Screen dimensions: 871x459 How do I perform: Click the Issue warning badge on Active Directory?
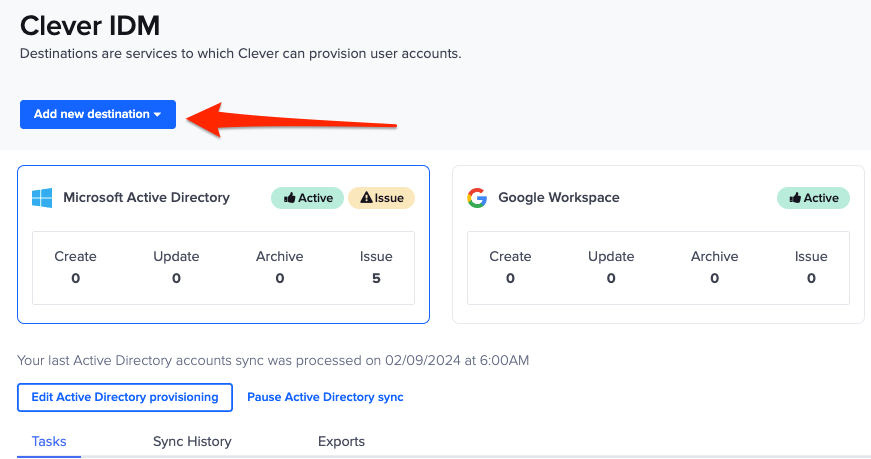point(381,198)
